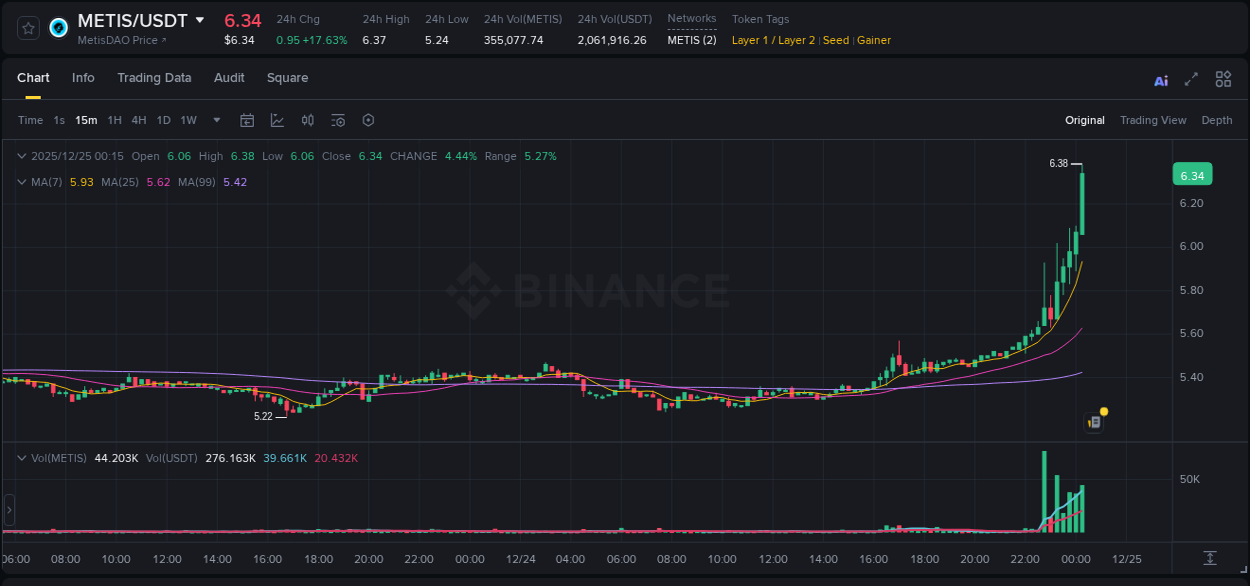Viewport: 1250px width, 586px height.
Task: Open the chart settings hexagon icon
Action: (368, 120)
